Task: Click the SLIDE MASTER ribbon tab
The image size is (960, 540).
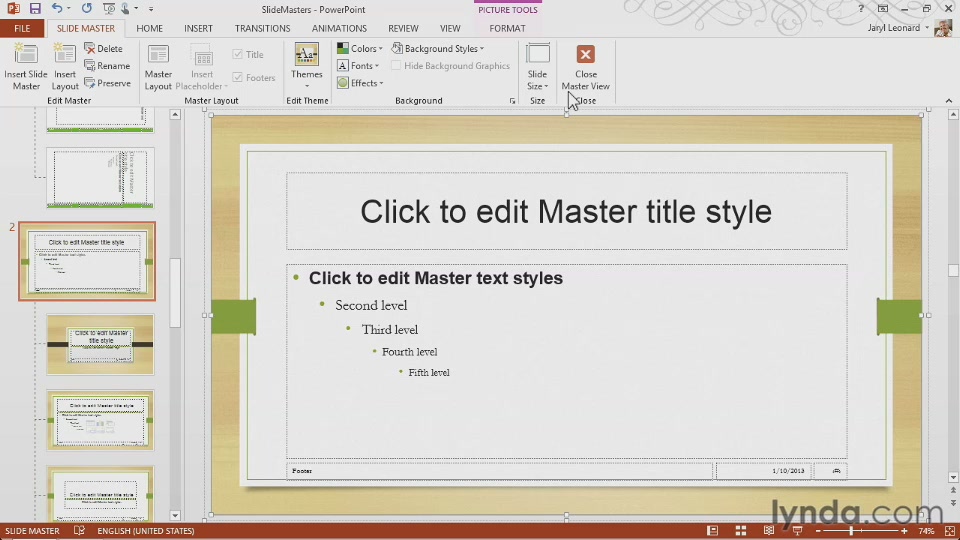Action: pyautogui.click(x=86, y=28)
